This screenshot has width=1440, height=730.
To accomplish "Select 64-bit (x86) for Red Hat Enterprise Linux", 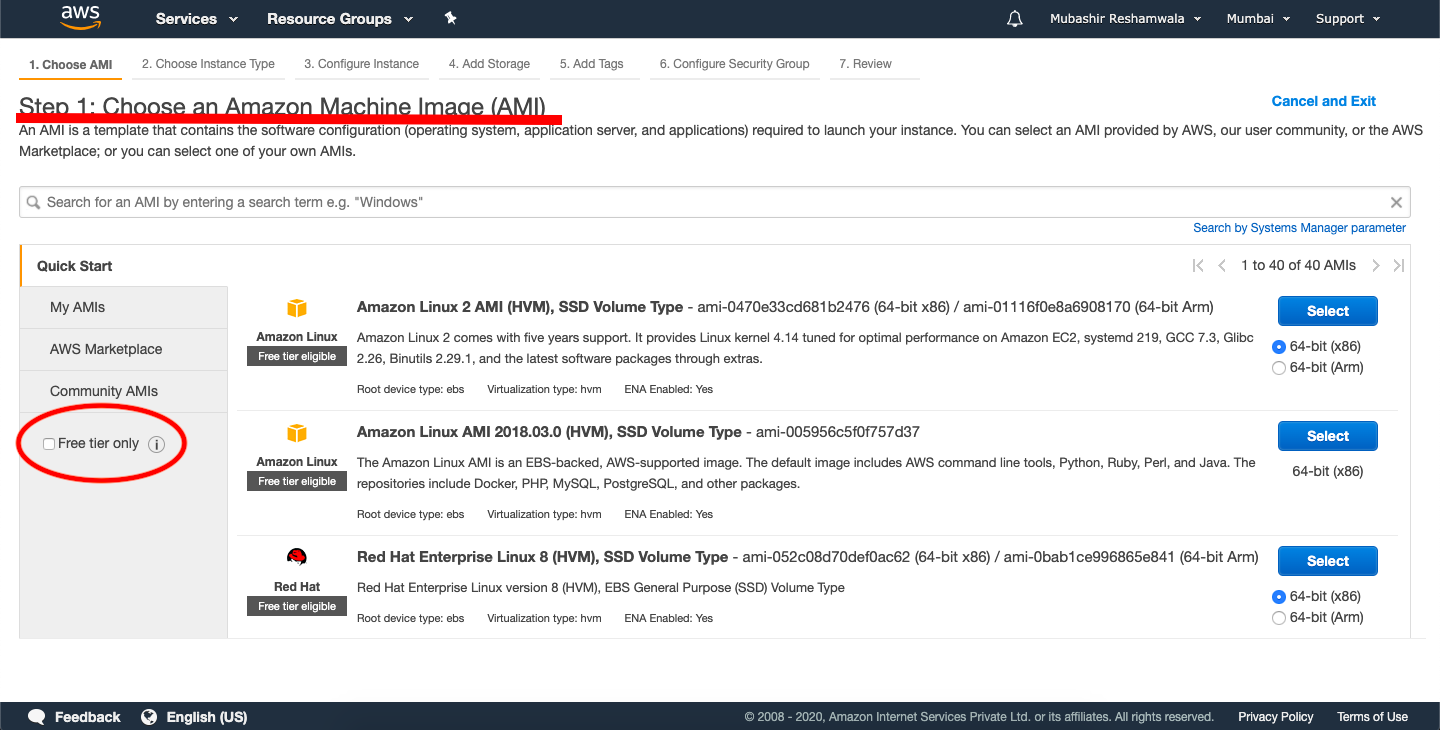I will tap(1278, 597).
